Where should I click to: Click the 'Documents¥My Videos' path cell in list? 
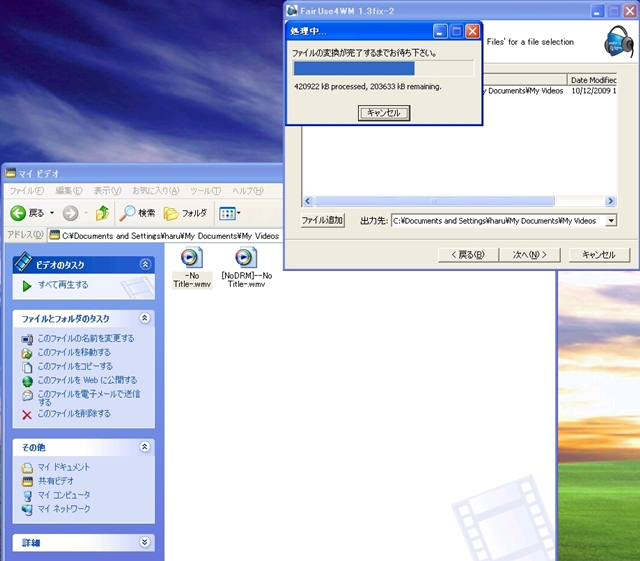click(x=526, y=91)
